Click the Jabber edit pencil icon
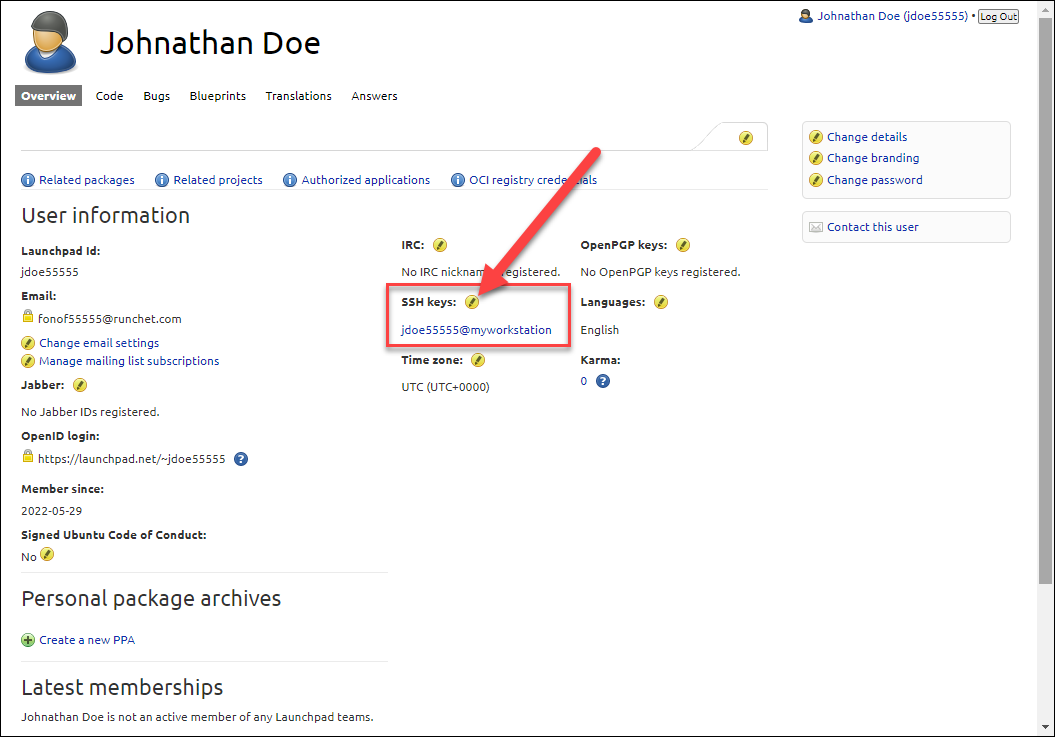 pos(80,385)
